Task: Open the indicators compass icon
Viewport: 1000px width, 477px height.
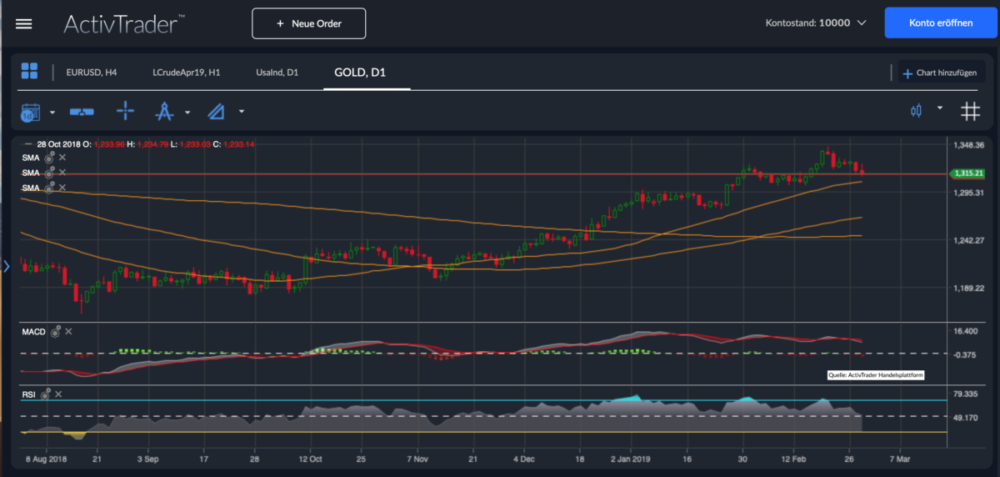Action: [165, 112]
